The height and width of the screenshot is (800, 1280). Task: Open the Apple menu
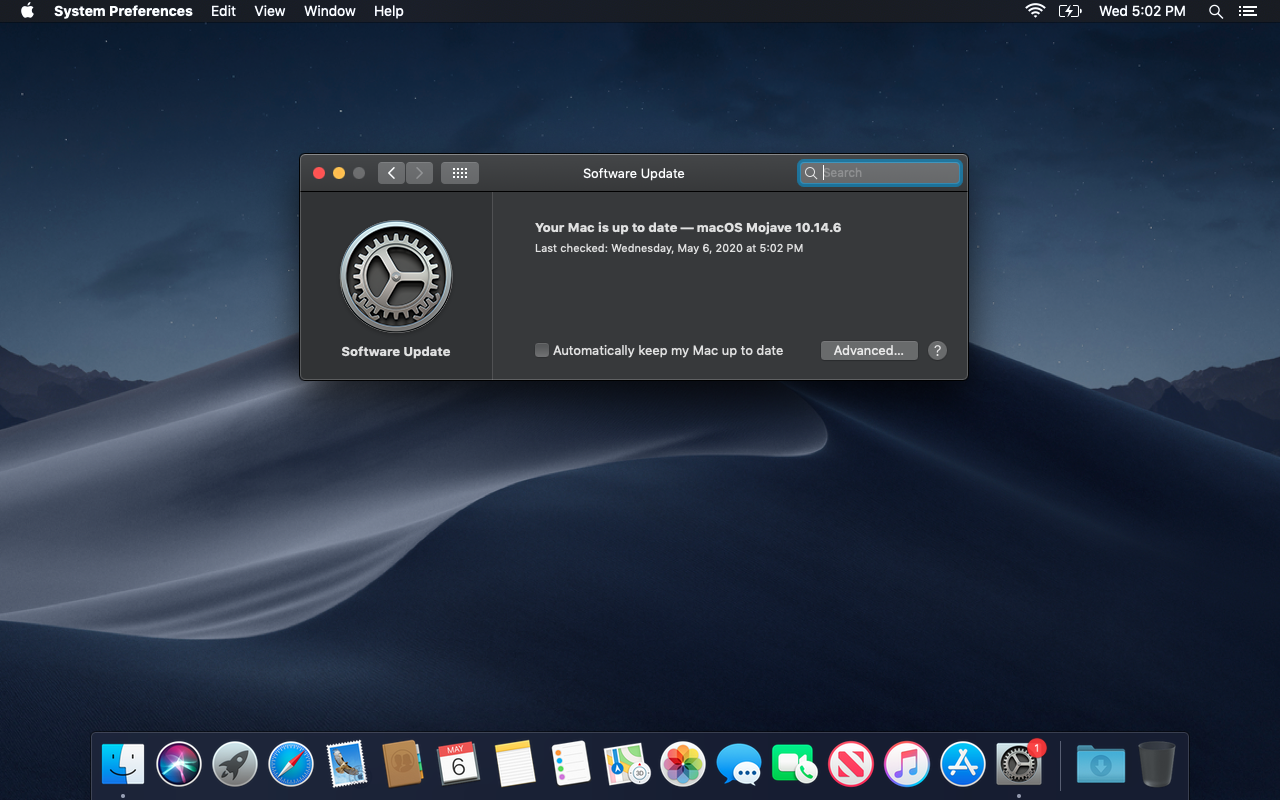[x=27, y=11]
